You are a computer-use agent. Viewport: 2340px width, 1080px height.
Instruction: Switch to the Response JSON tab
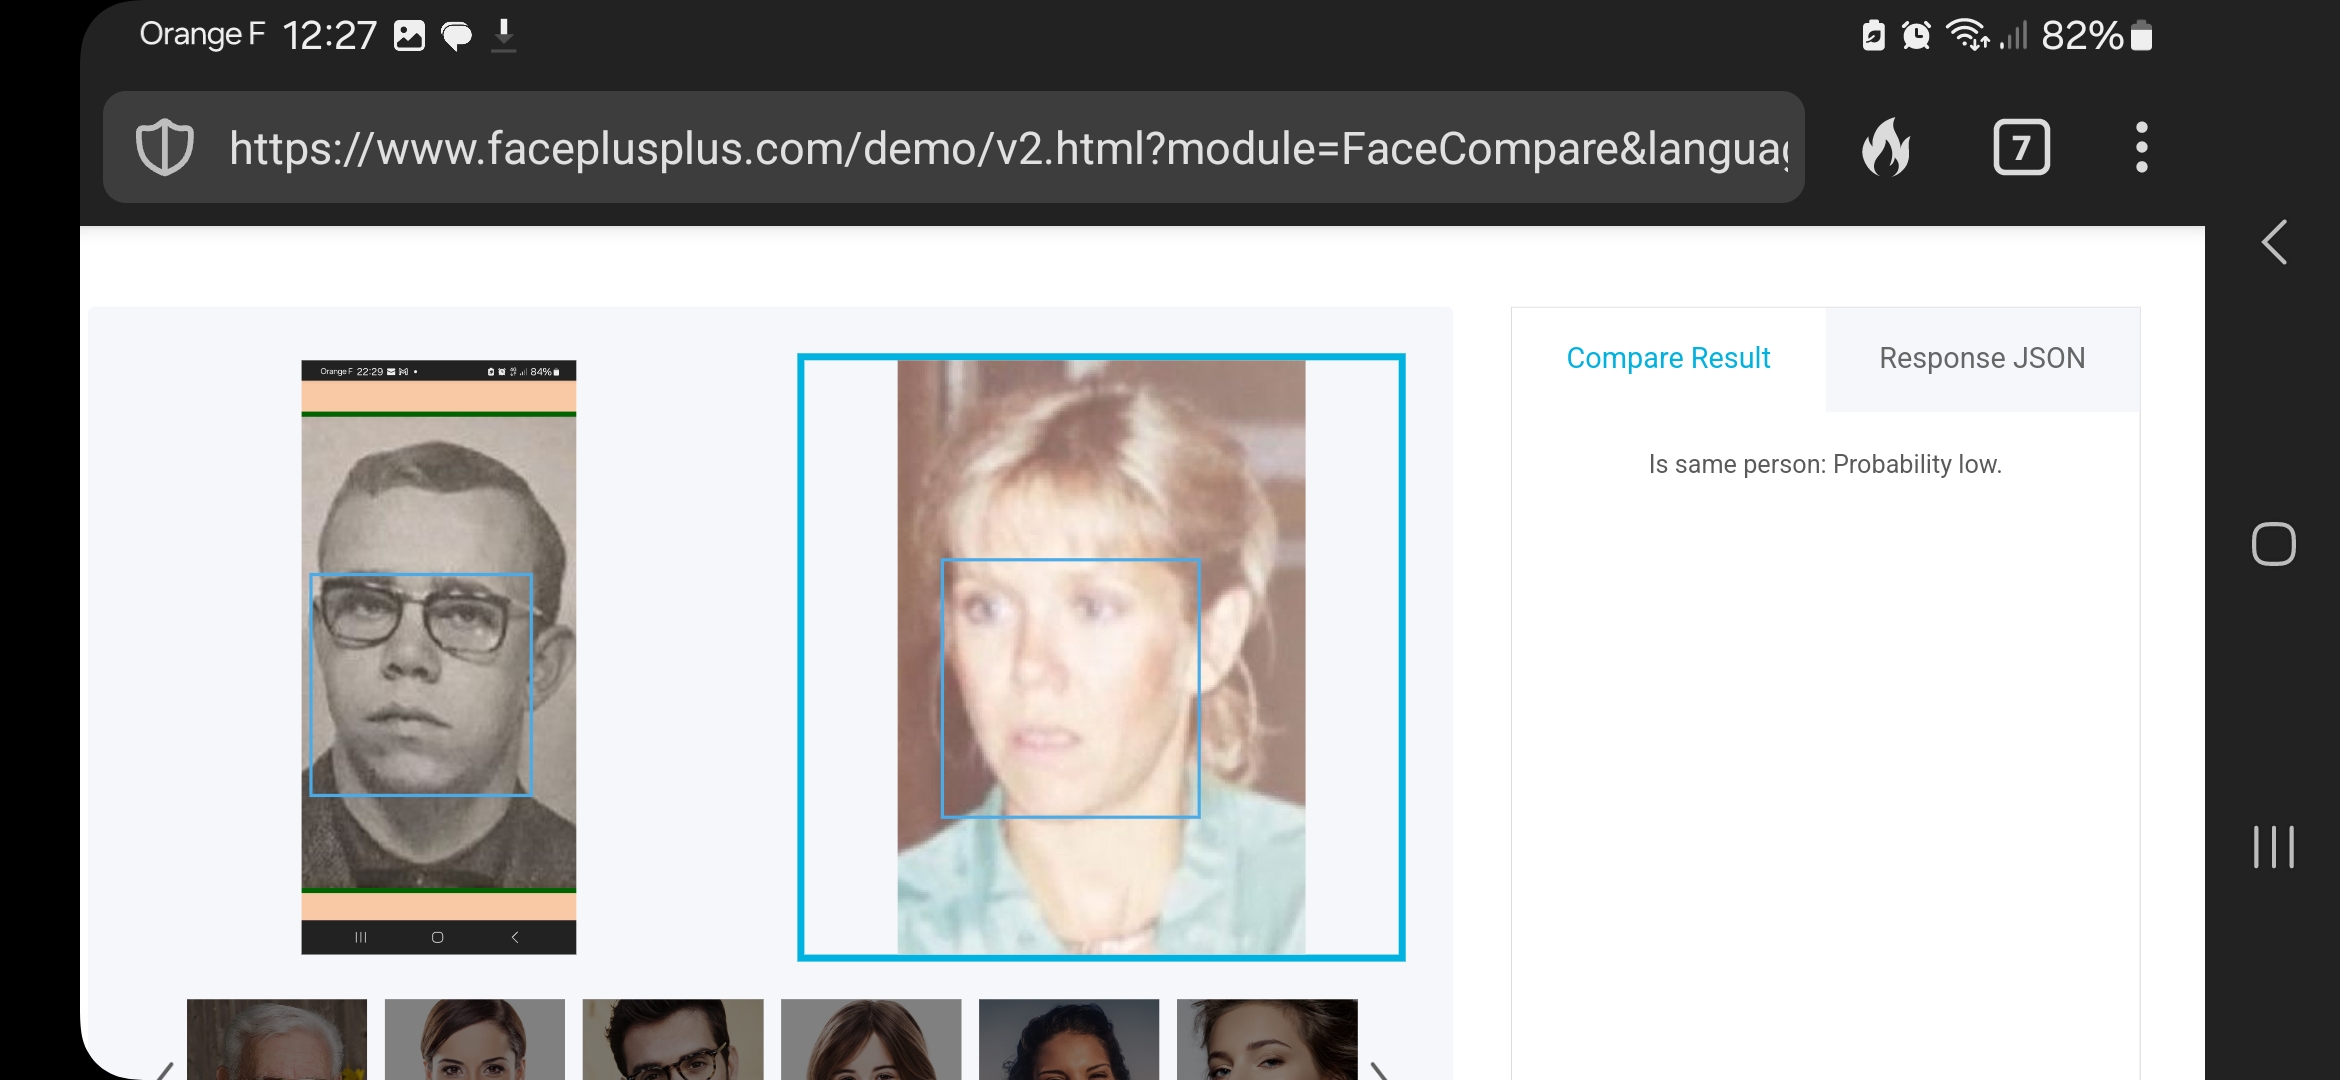click(x=1982, y=358)
